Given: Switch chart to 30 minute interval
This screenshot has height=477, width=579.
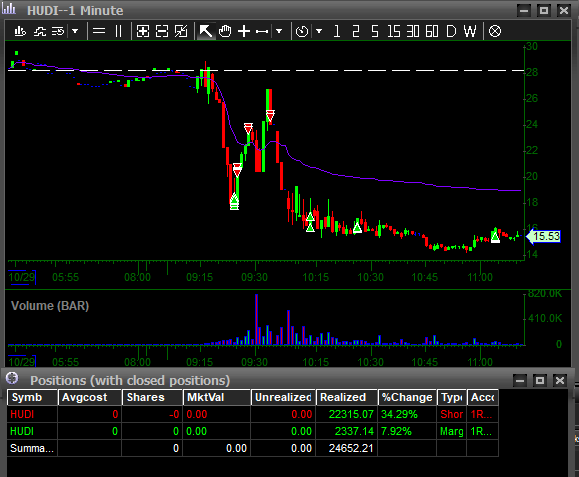Looking at the screenshot, I should coord(413,31).
